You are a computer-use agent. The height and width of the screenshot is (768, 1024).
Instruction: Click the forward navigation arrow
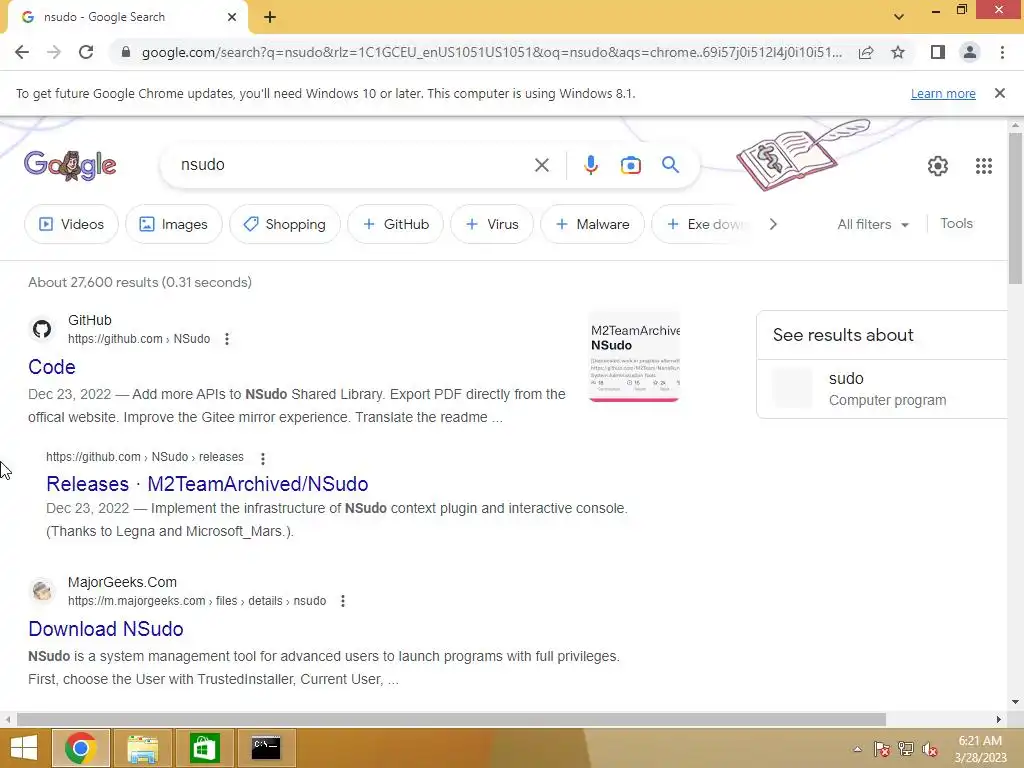tap(54, 52)
